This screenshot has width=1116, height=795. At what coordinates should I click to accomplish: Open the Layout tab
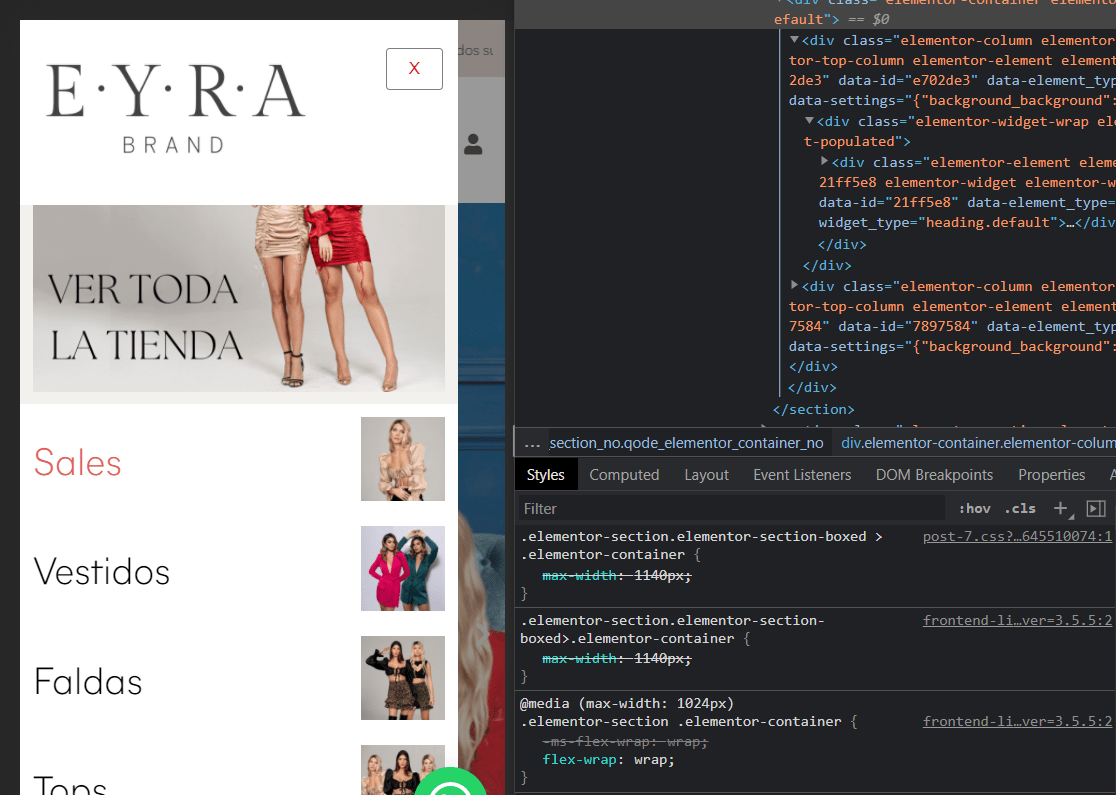coord(707,475)
